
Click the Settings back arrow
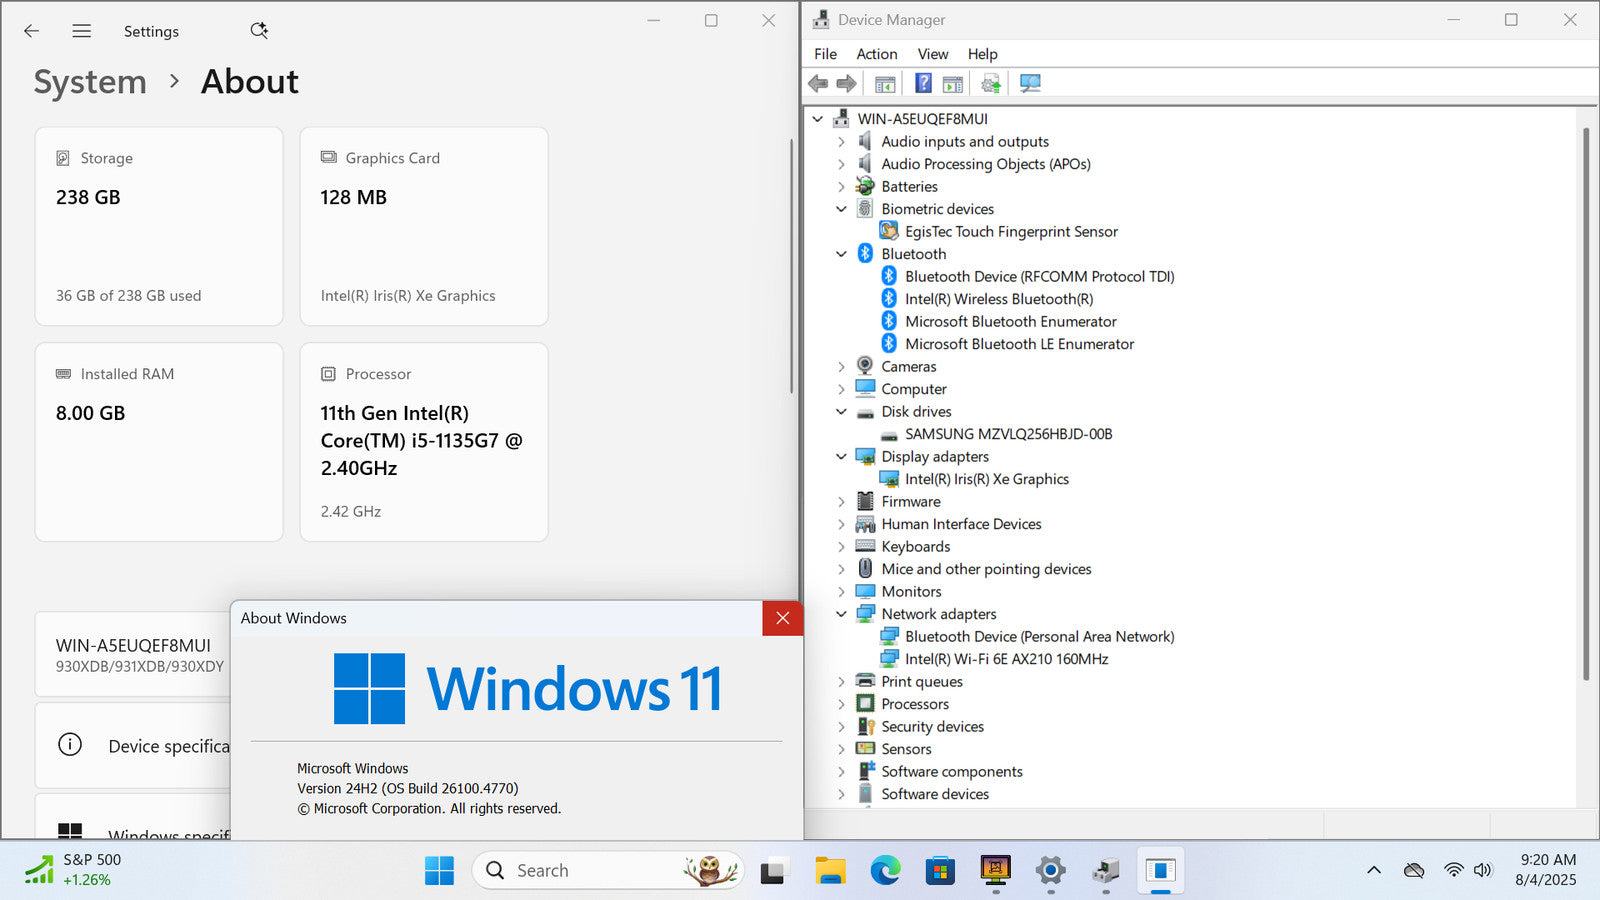(32, 31)
